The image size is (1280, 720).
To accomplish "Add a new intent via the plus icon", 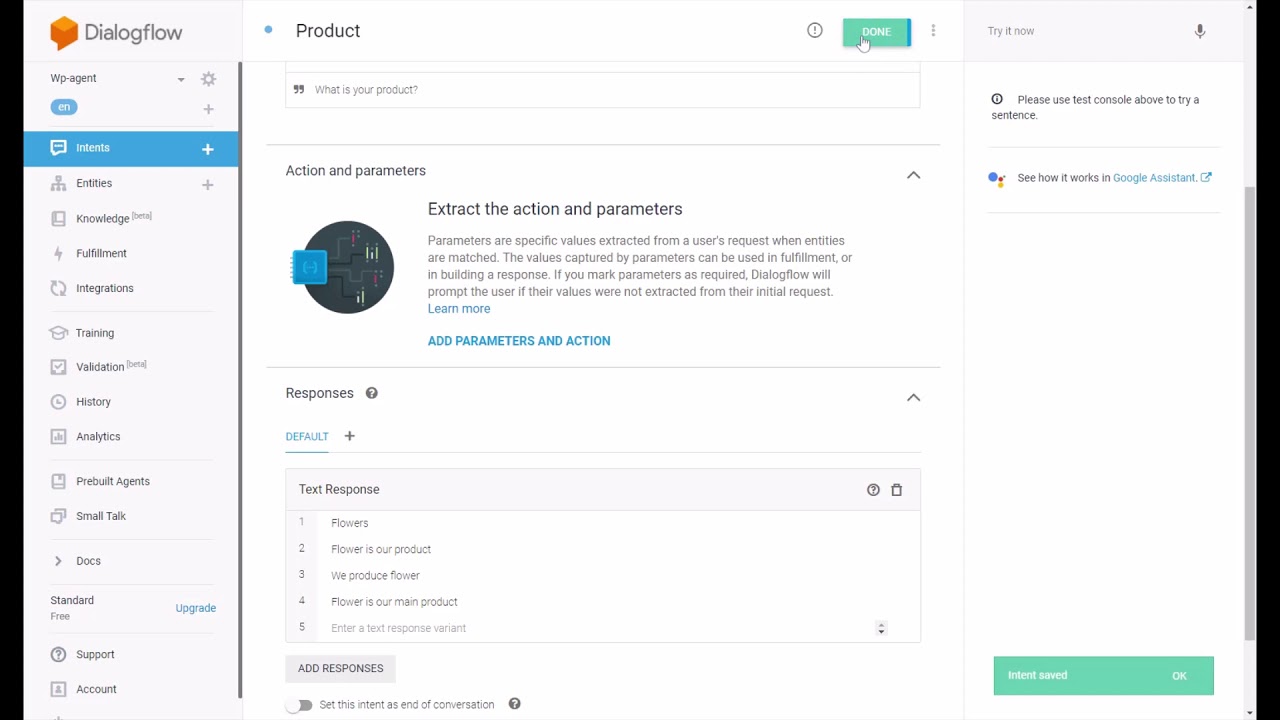I will pyautogui.click(x=207, y=147).
